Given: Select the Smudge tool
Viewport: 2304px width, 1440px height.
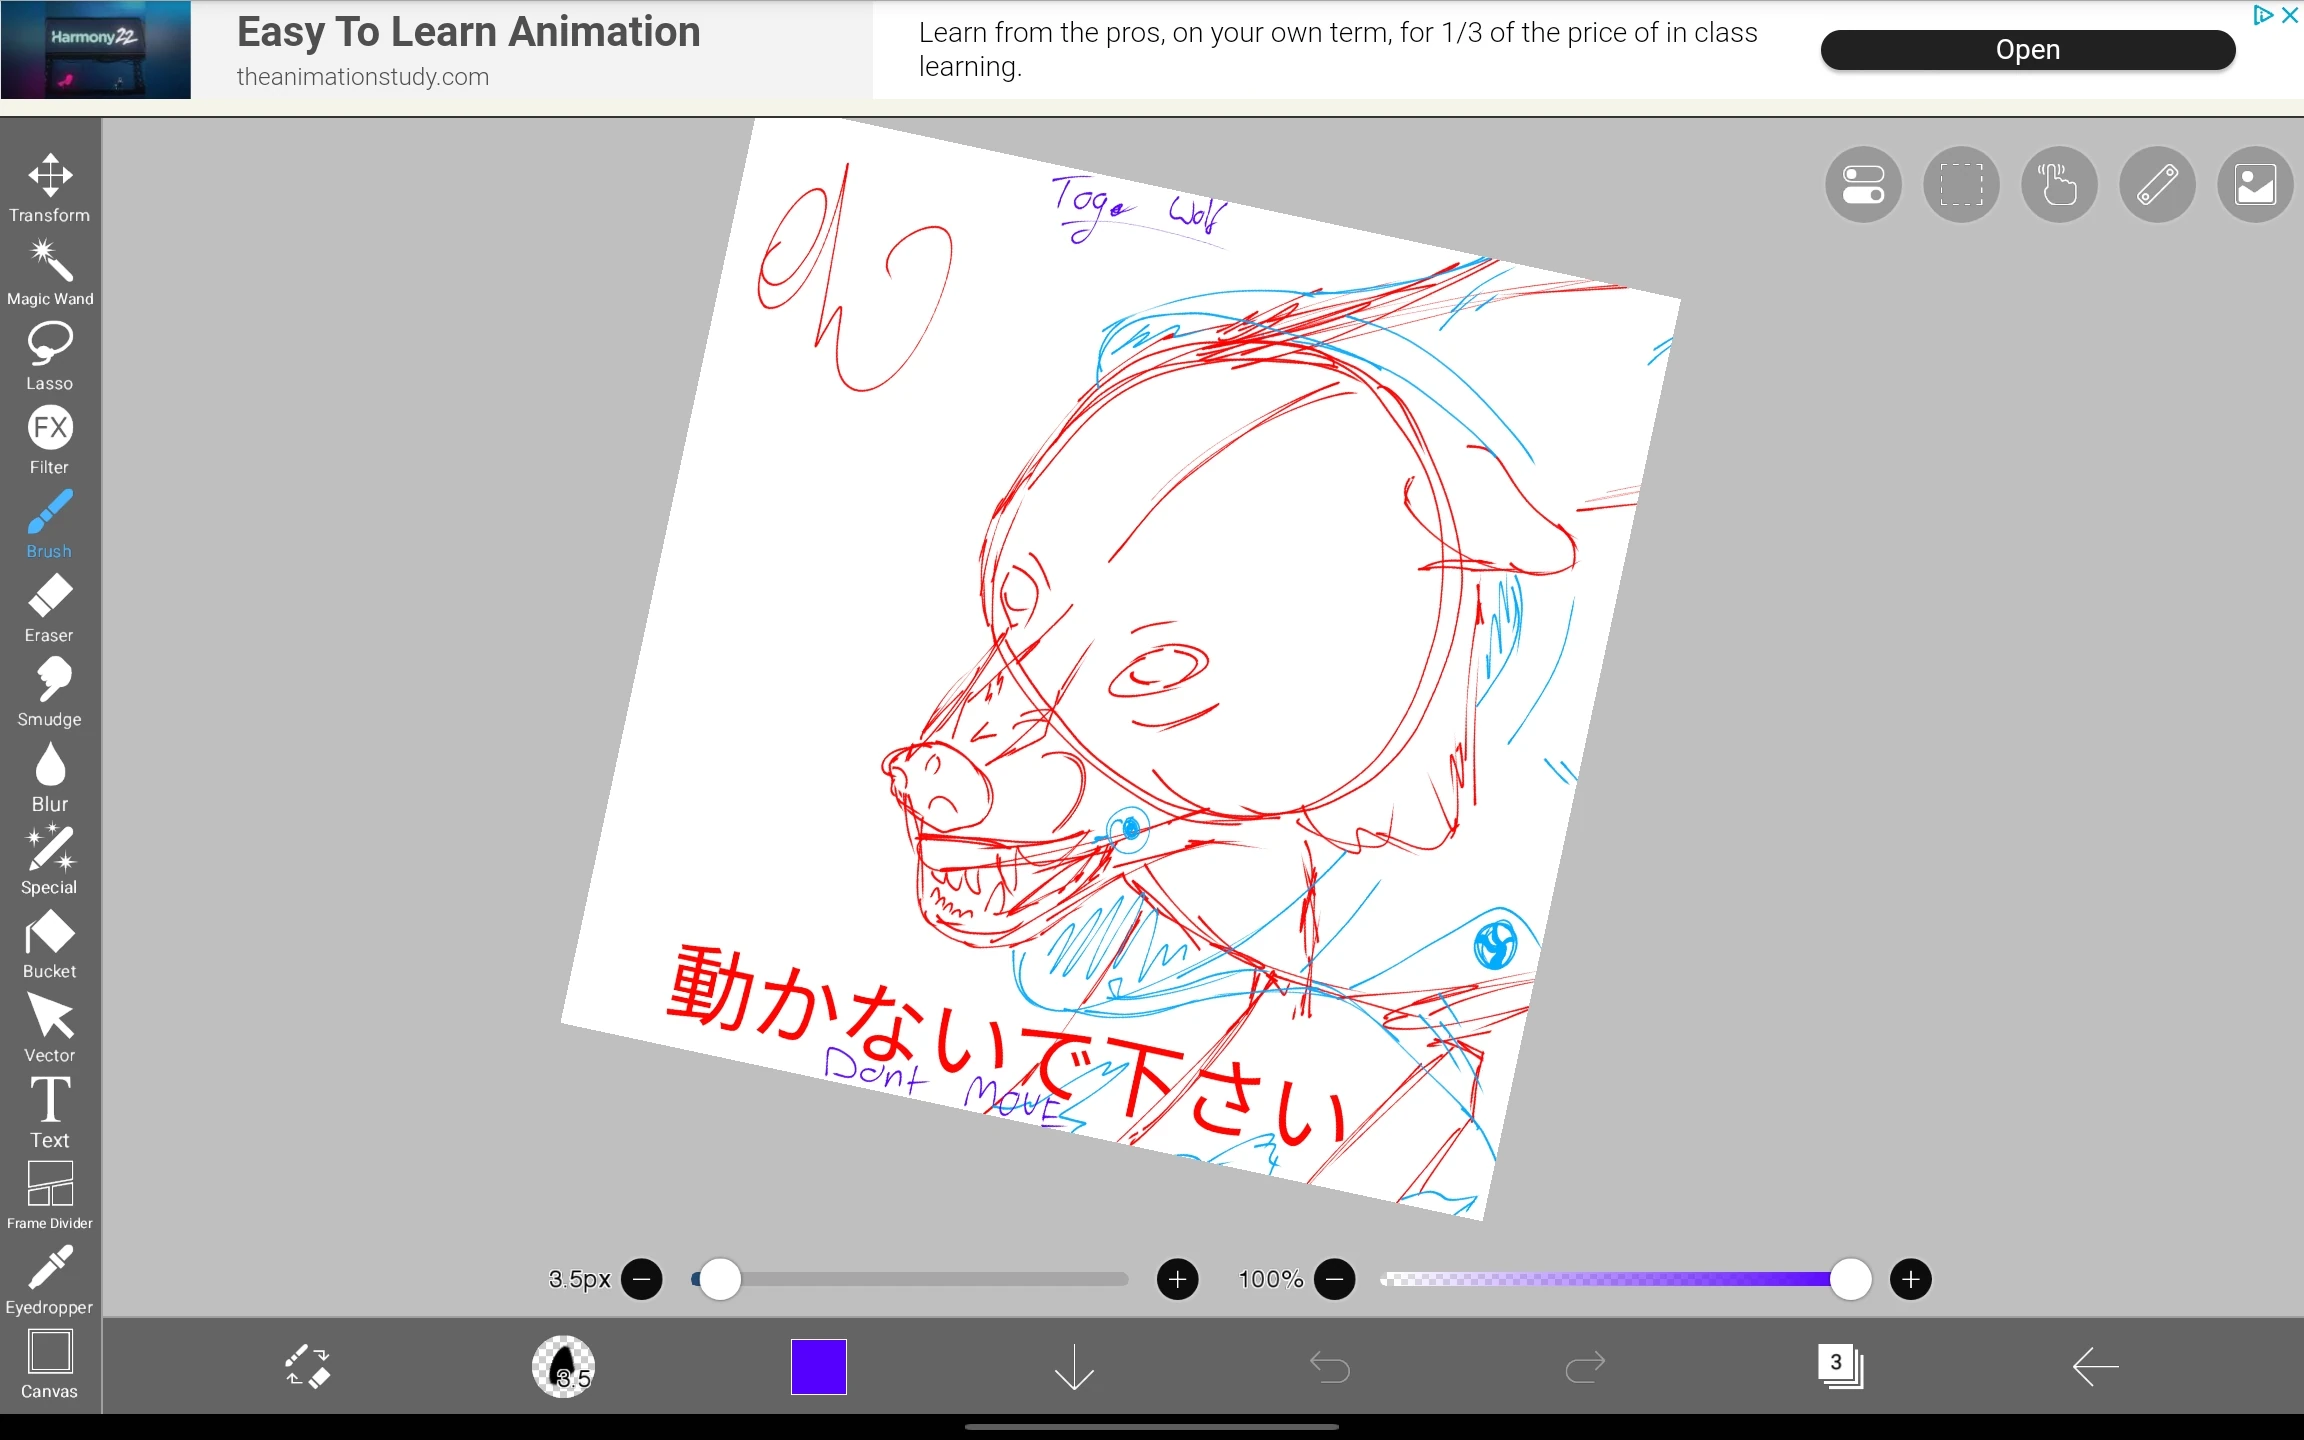Looking at the screenshot, I should (50, 692).
